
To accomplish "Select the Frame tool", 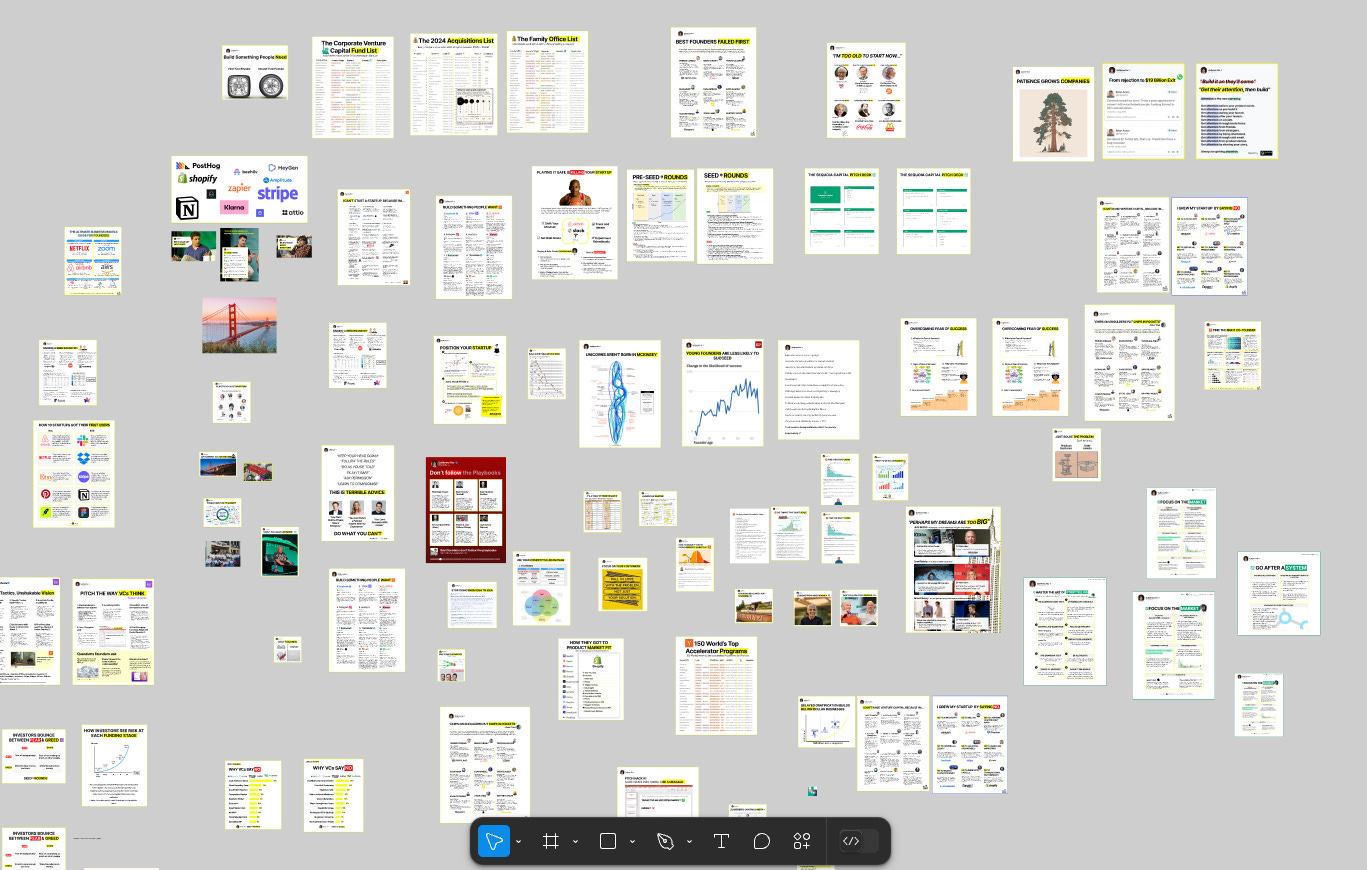I will [550, 841].
